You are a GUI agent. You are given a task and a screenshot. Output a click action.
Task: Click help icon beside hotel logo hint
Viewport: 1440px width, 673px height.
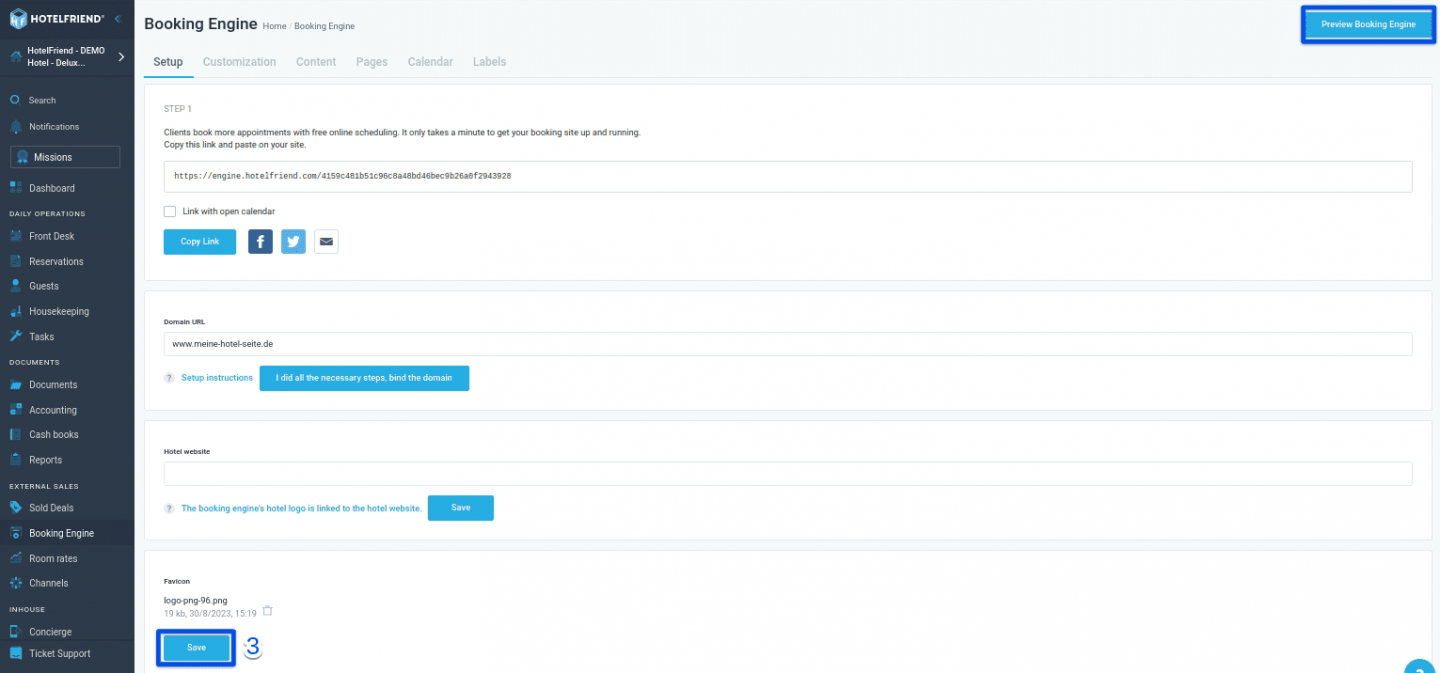pos(169,508)
